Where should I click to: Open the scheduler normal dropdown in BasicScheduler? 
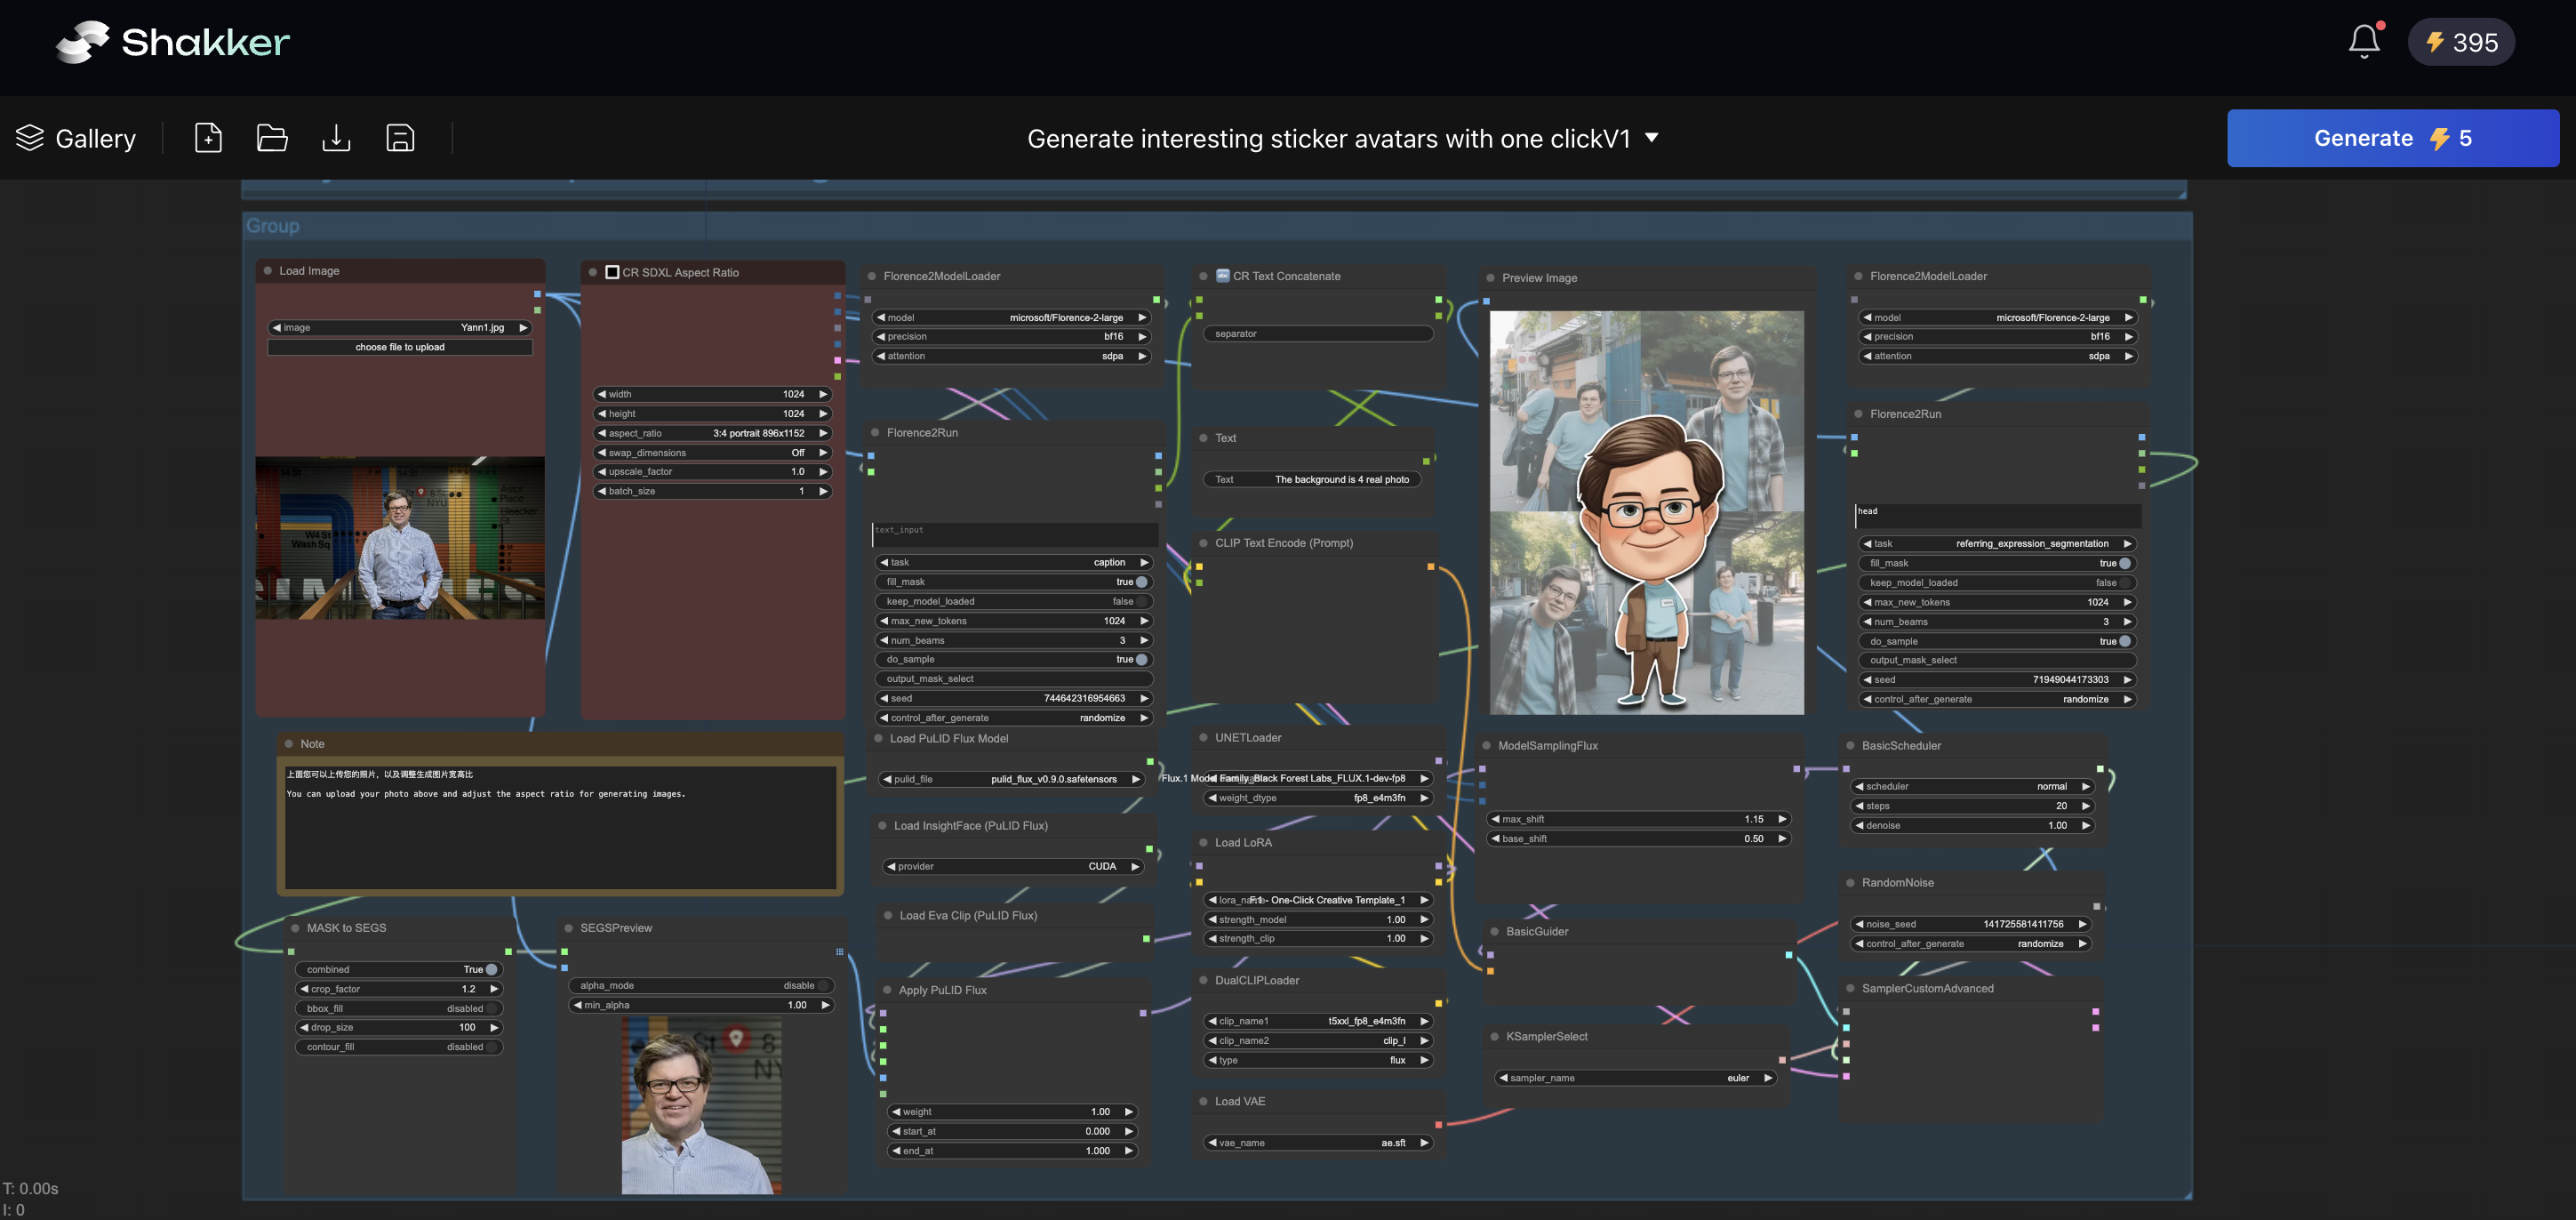pos(1971,786)
